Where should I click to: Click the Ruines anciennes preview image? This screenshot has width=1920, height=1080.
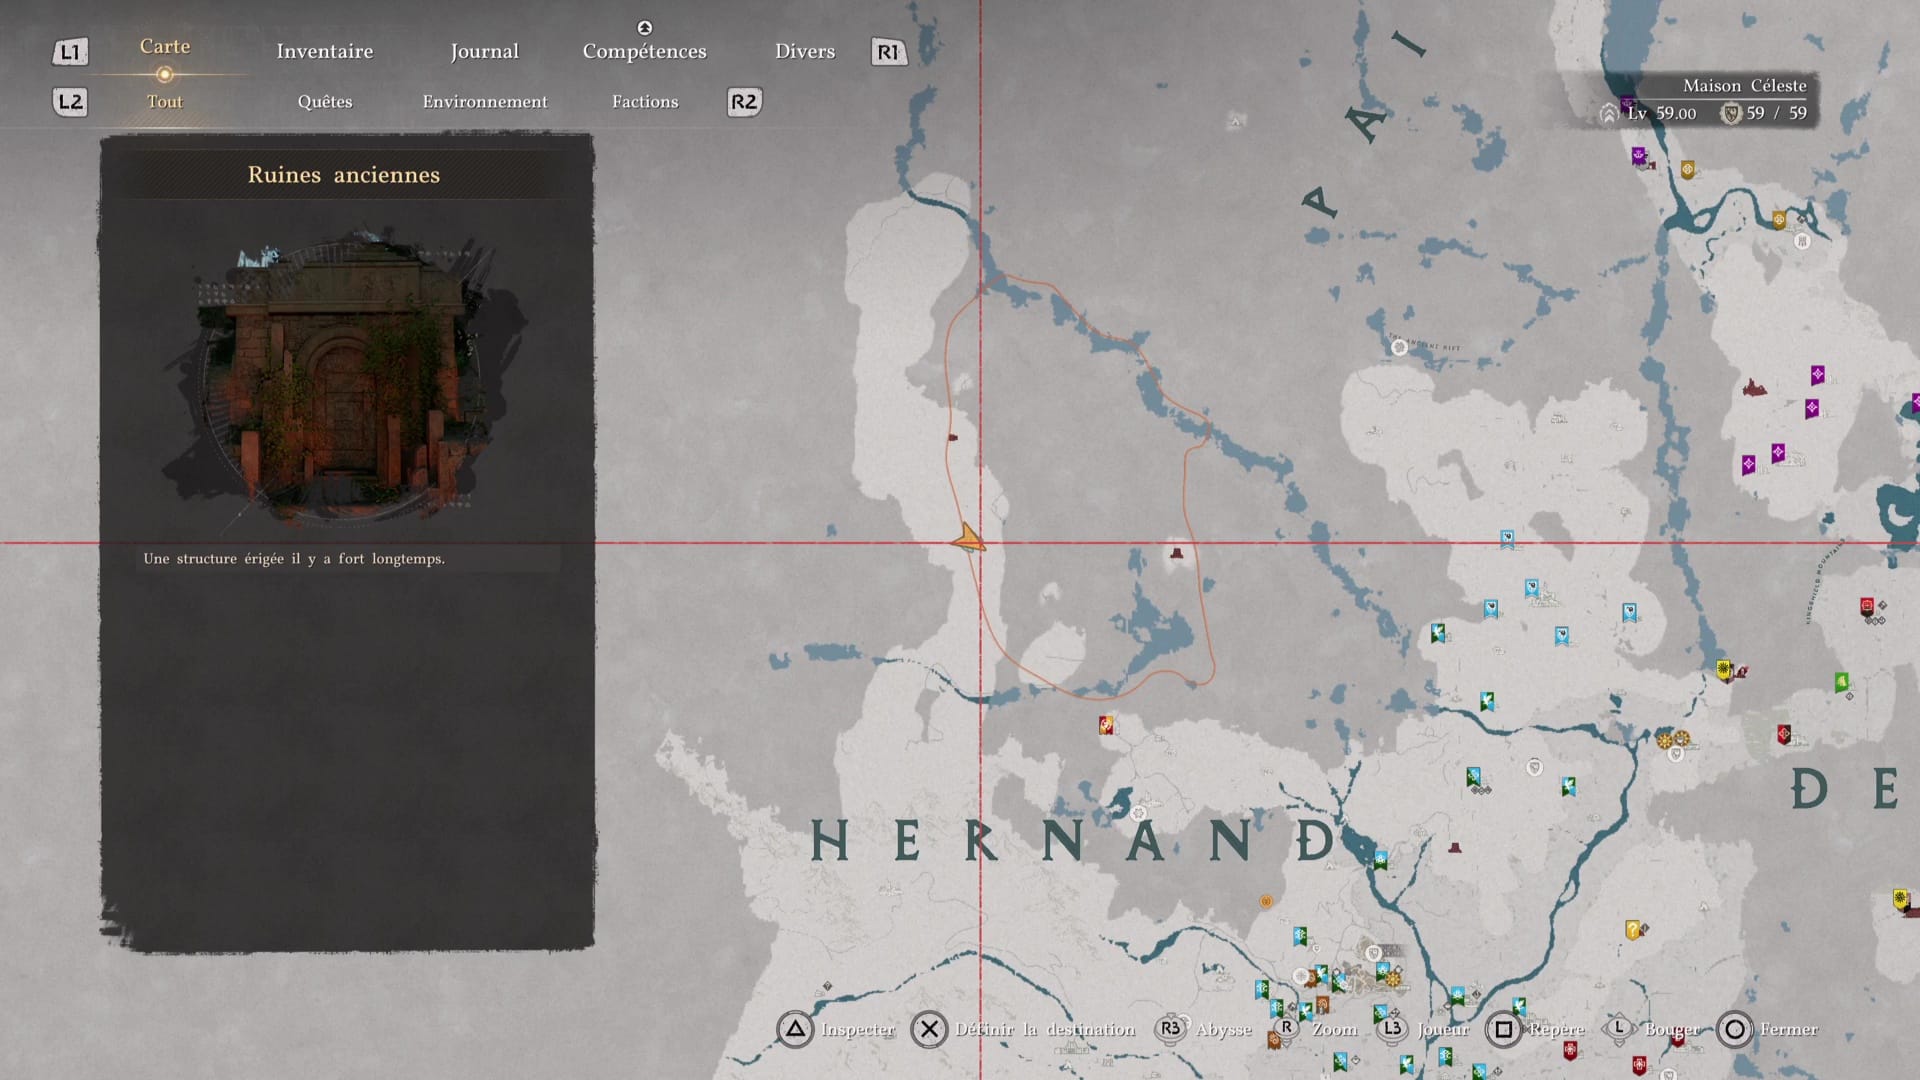(345, 375)
